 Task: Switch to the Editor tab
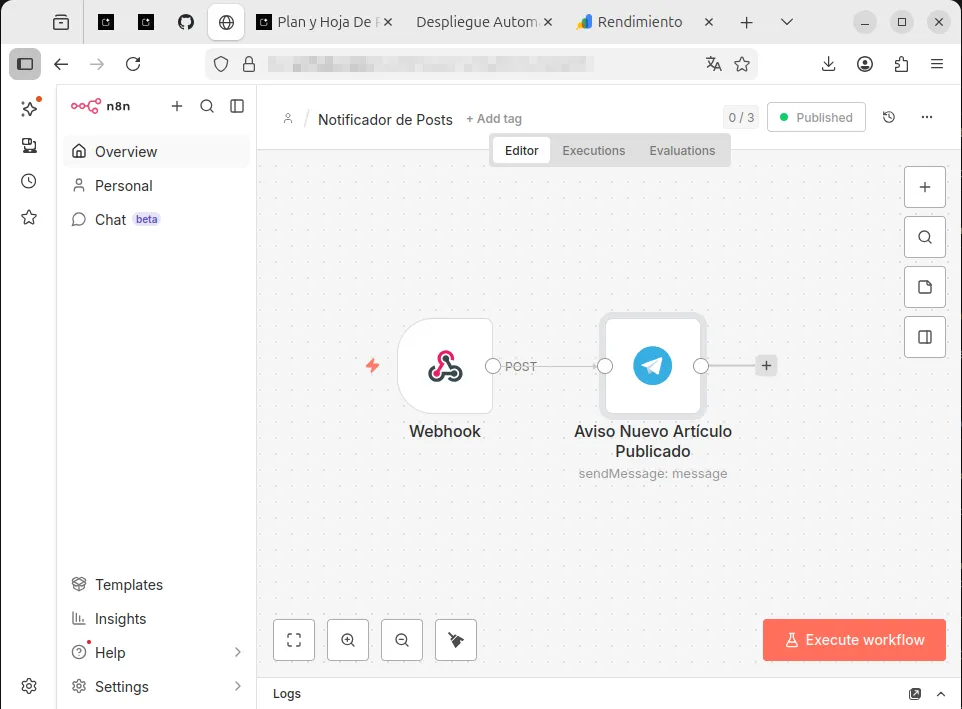(x=521, y=151)
